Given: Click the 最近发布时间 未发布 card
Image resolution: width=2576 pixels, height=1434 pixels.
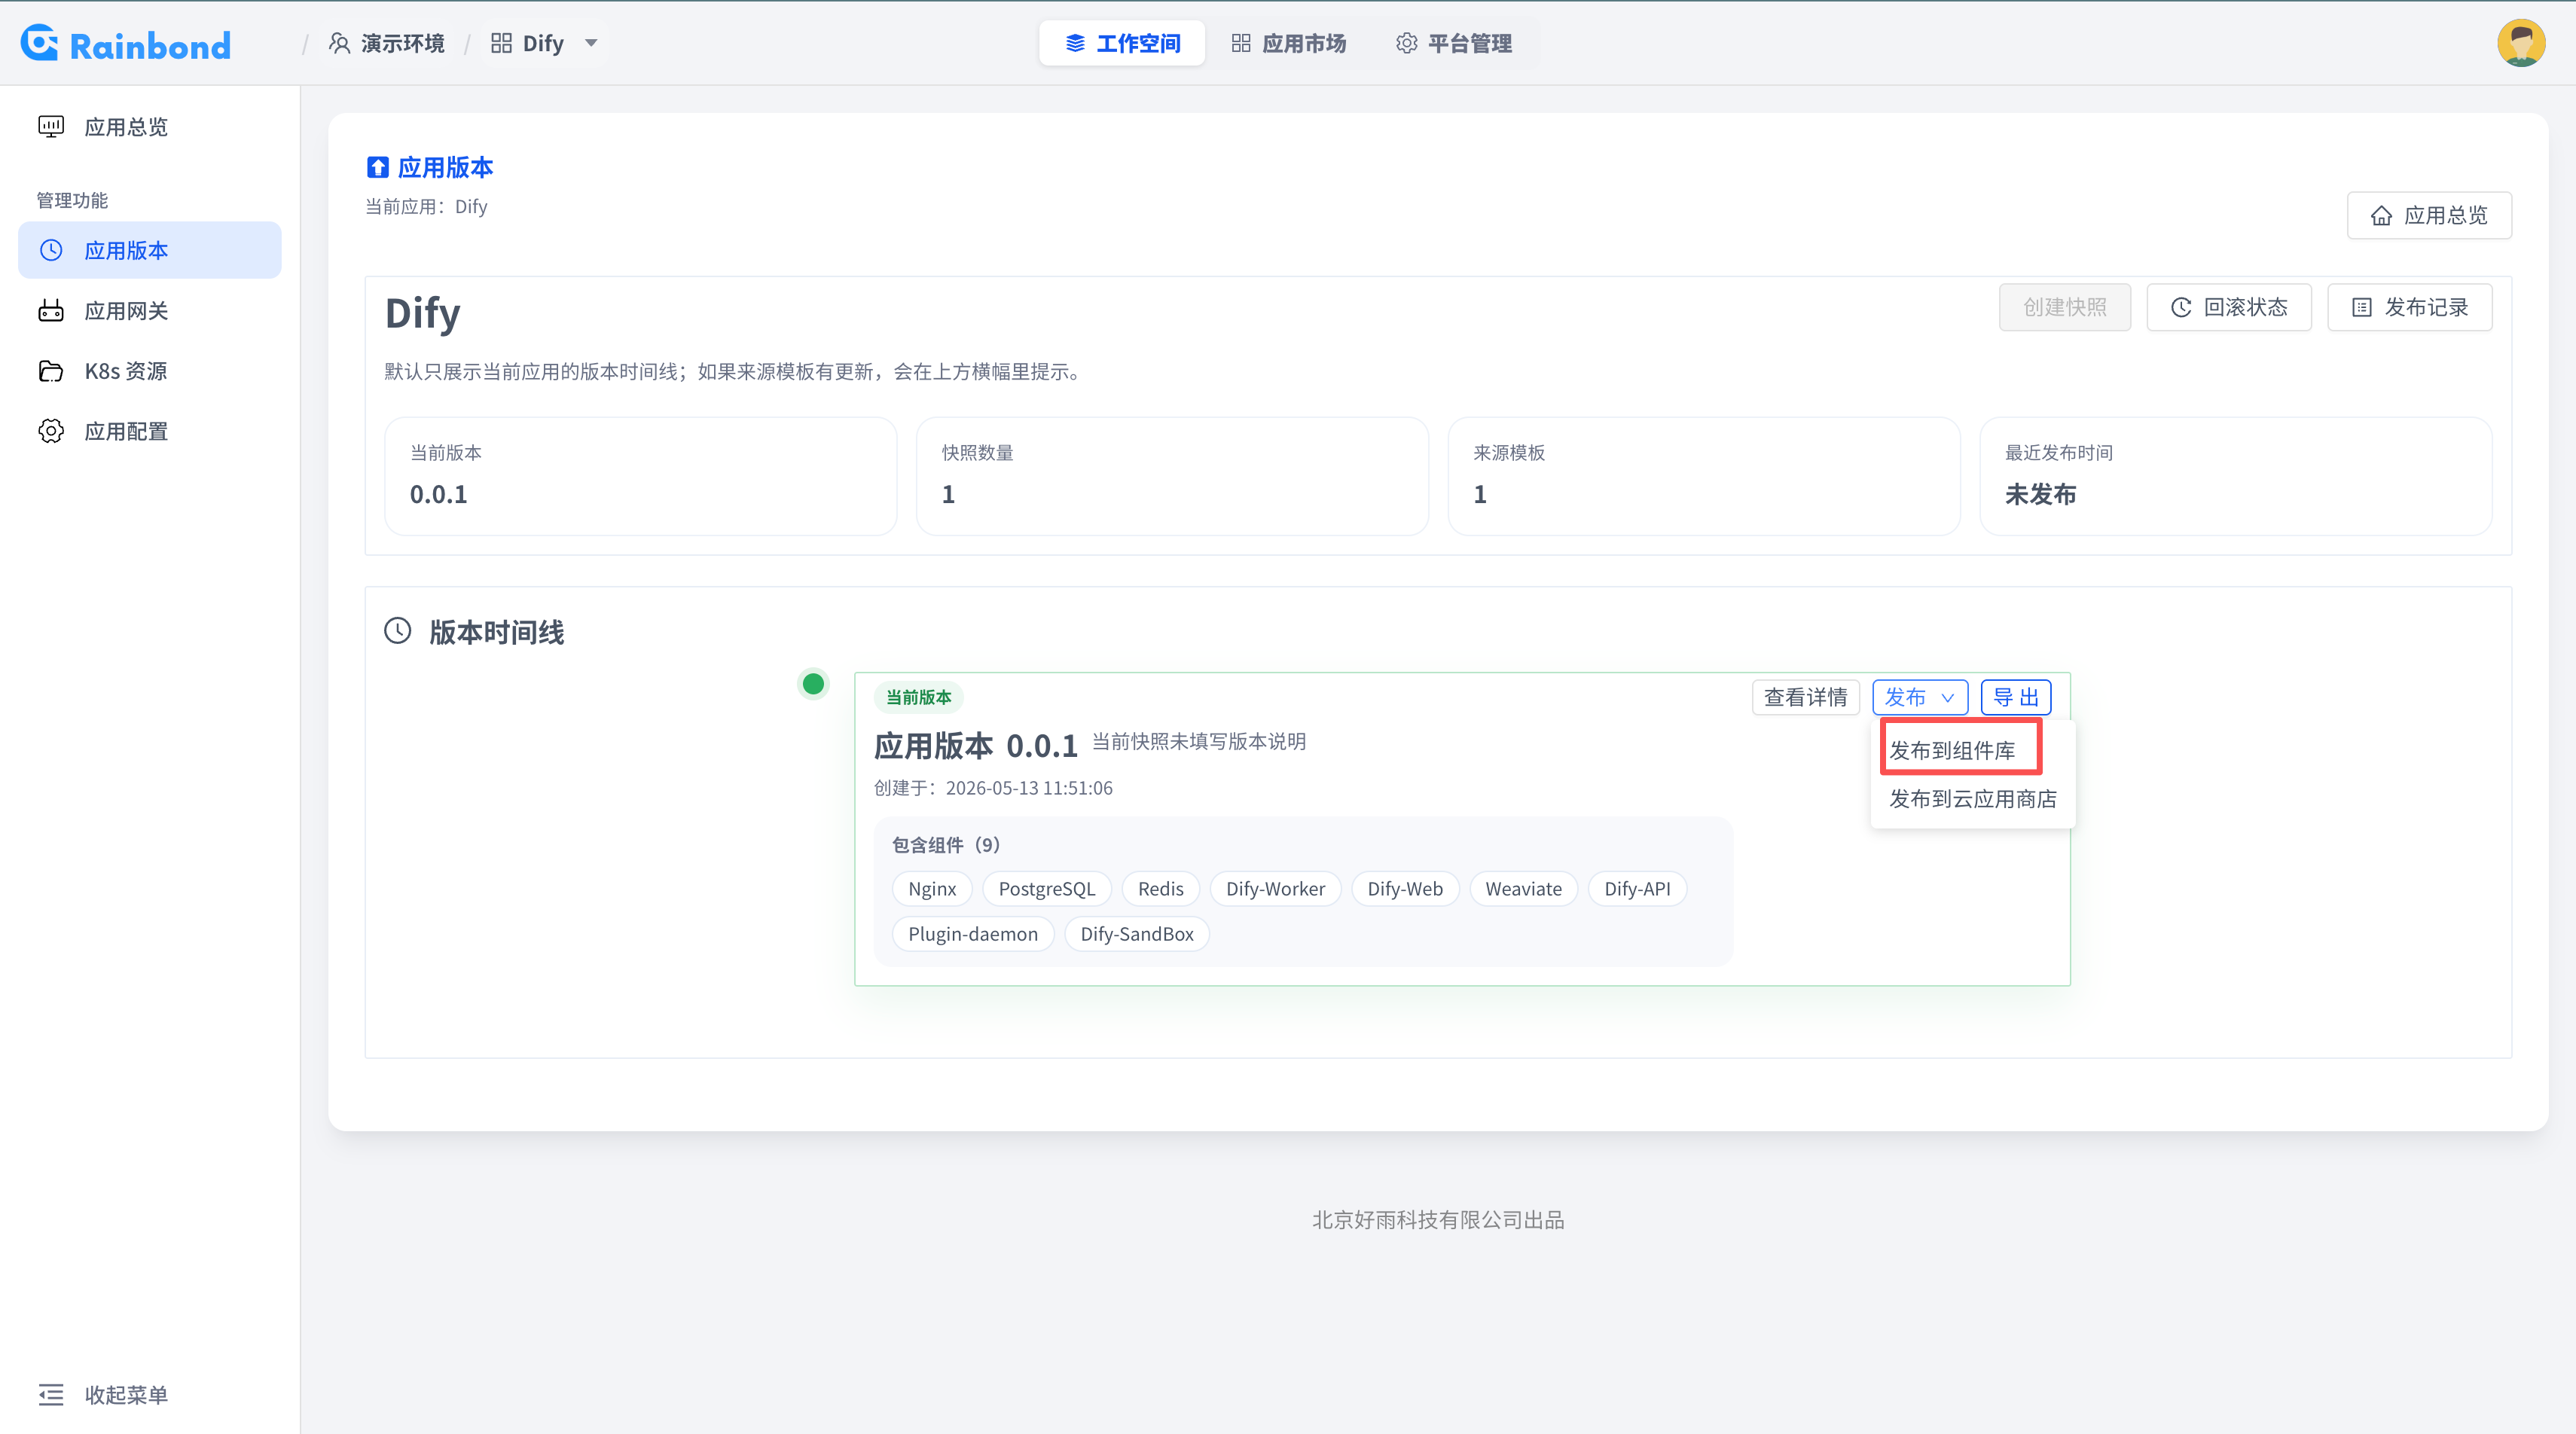Looking at the screenshot, I should (2236, 476).
